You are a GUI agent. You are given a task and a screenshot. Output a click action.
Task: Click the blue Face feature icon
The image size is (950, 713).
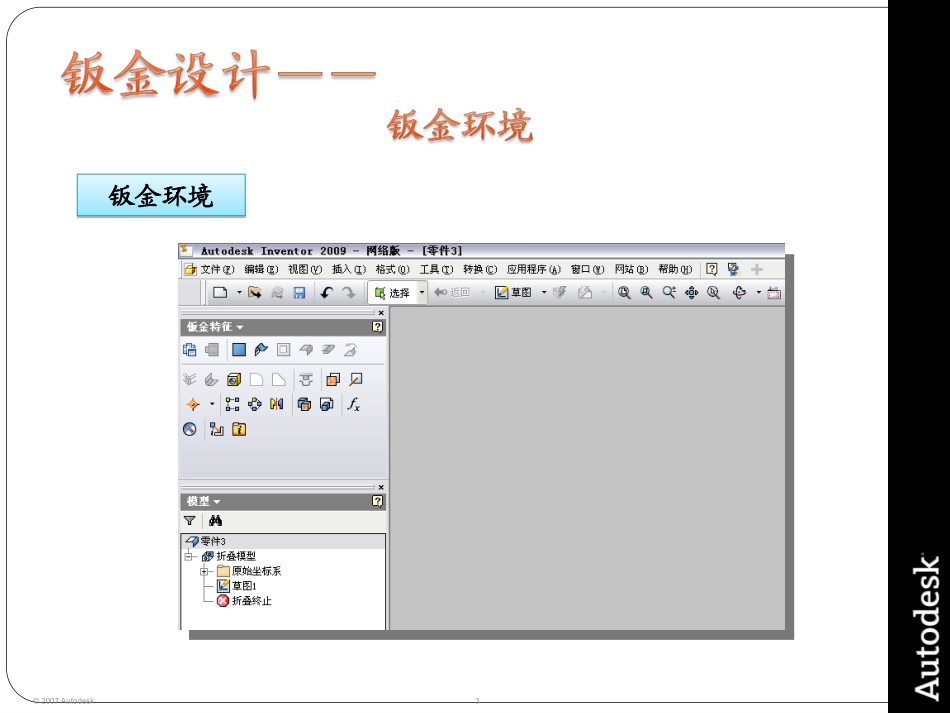point(239,350)
